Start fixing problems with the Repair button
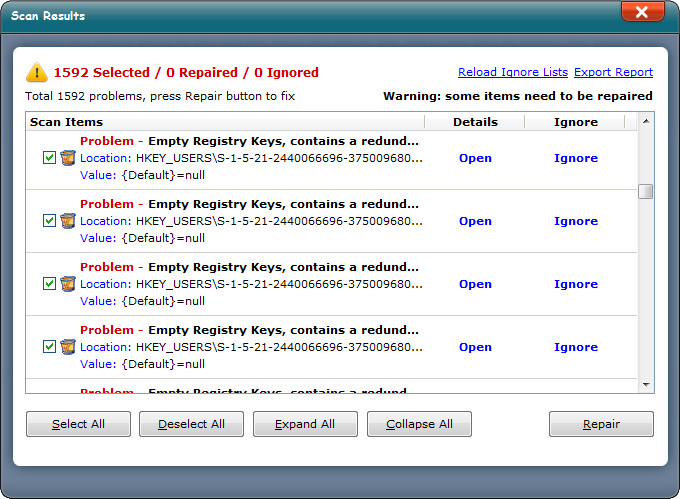The image size is (680, 499). 601,424
